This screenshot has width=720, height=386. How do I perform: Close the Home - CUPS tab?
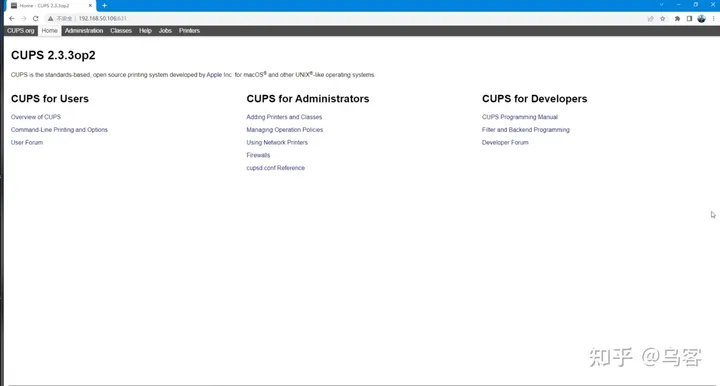pyautogui.click(x=90, y=6)
